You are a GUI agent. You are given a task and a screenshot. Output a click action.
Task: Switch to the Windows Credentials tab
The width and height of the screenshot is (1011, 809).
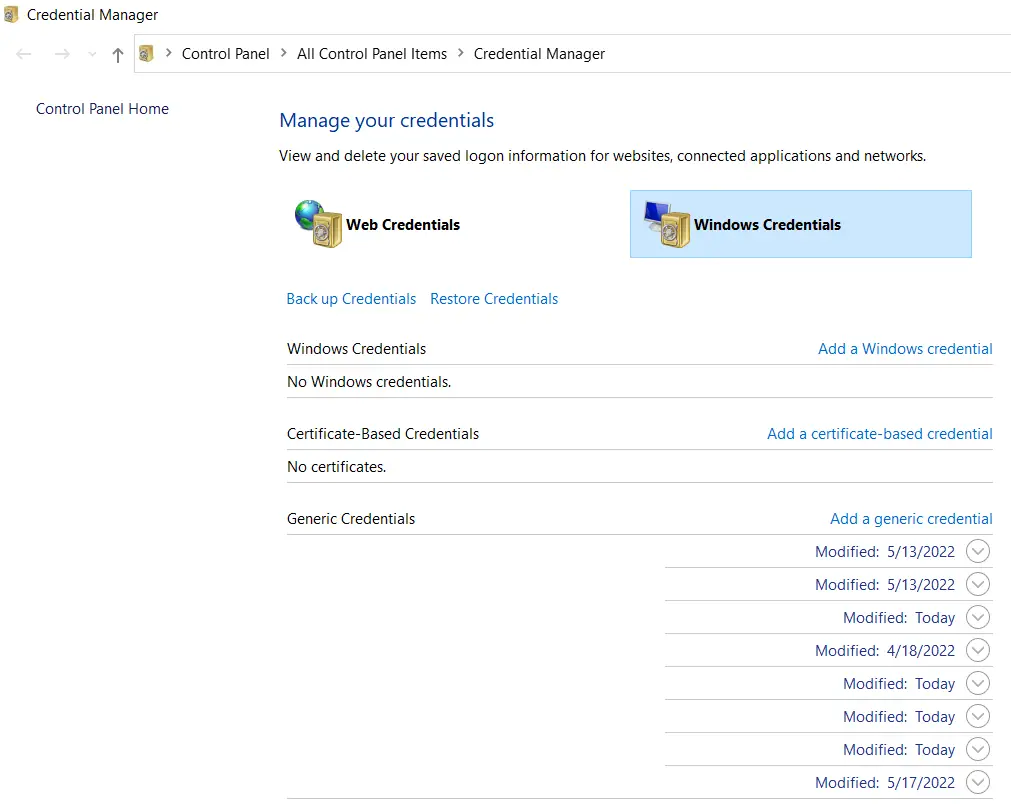[x=800, y=225]
